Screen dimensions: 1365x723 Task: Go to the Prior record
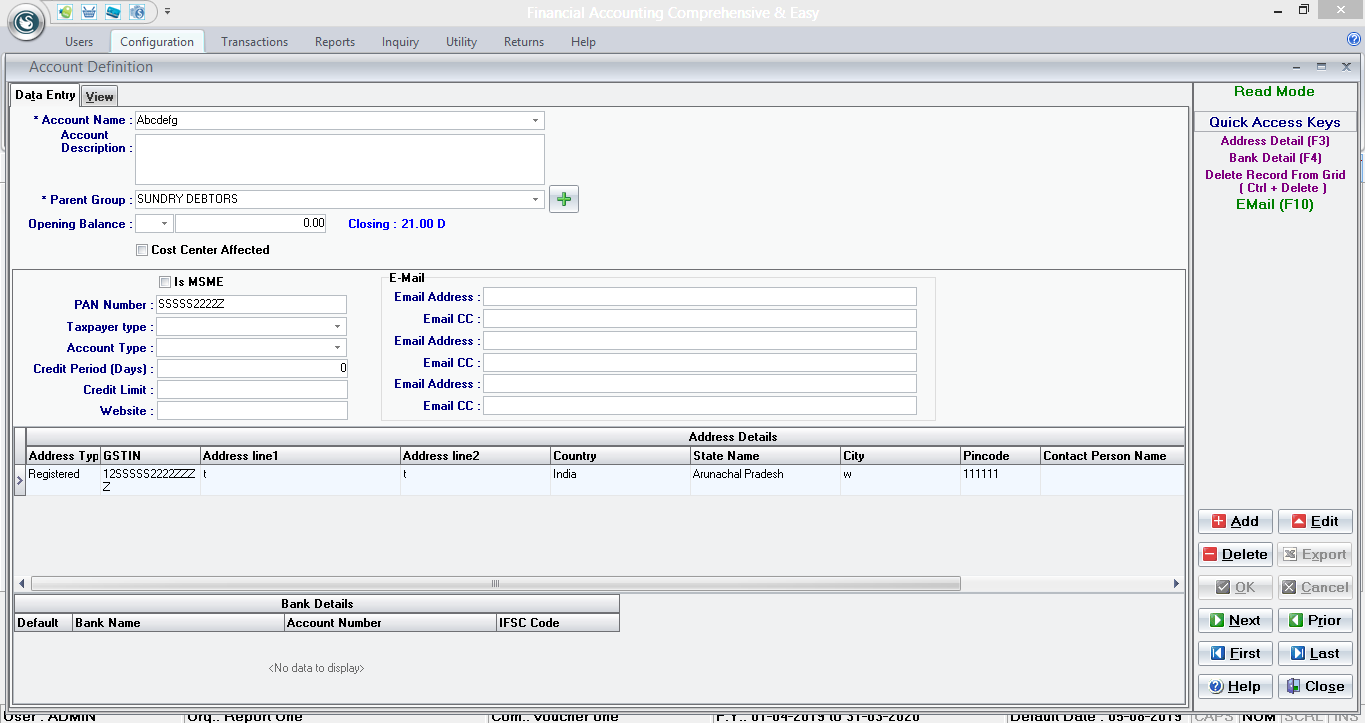pyautogui.click(x=1315, y=620)
